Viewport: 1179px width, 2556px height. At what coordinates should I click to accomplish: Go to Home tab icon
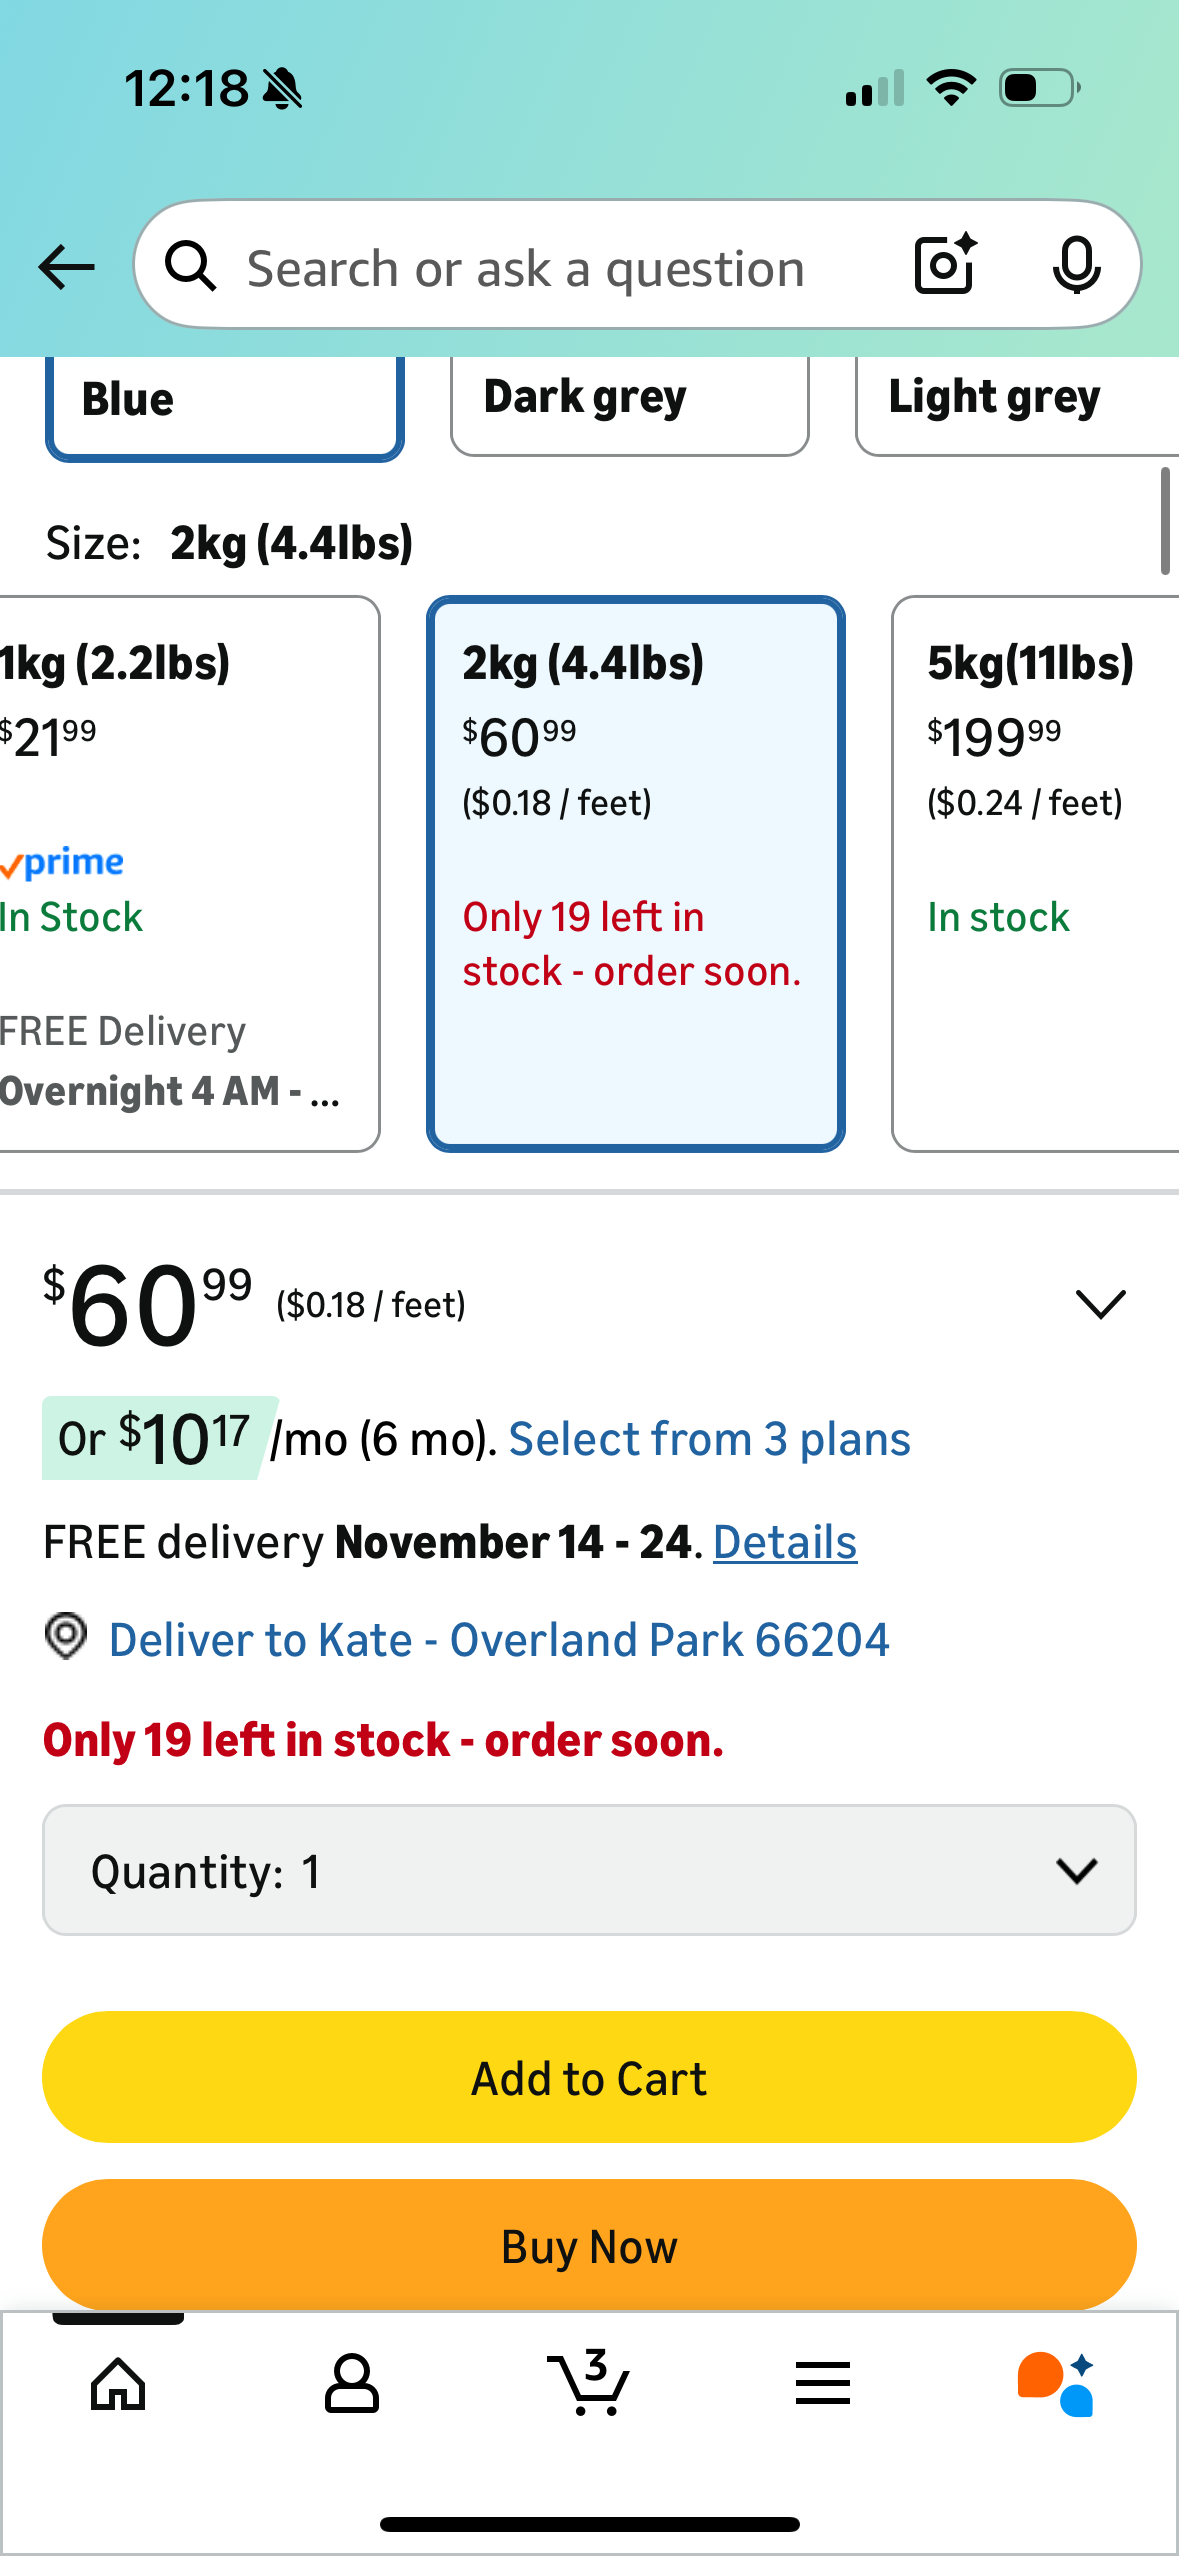(x=118, y=2384)
